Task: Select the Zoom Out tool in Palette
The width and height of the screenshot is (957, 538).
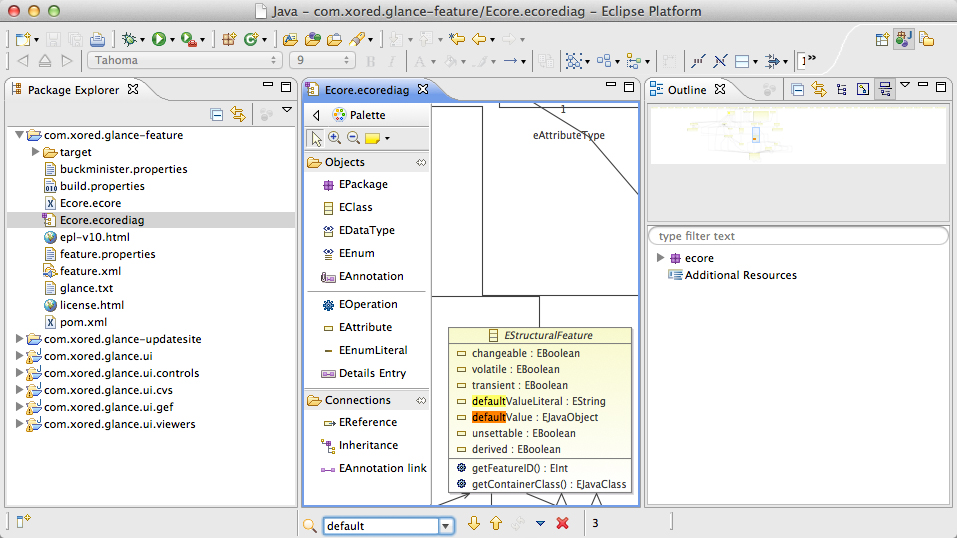Action: (x=353, y=139)
